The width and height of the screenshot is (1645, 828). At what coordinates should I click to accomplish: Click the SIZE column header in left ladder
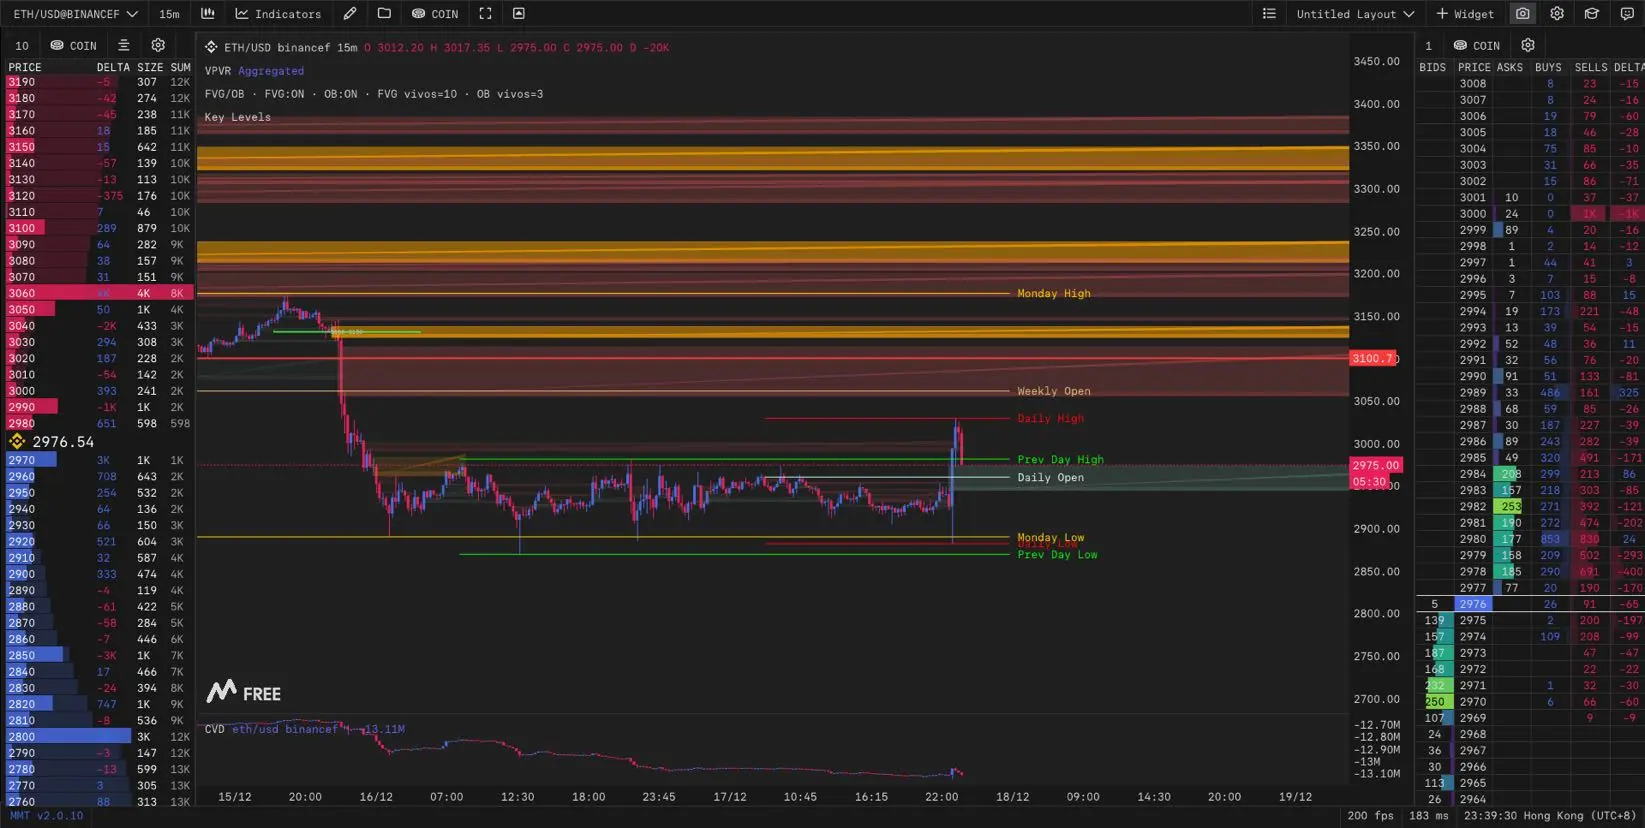[x=150, y=67]
